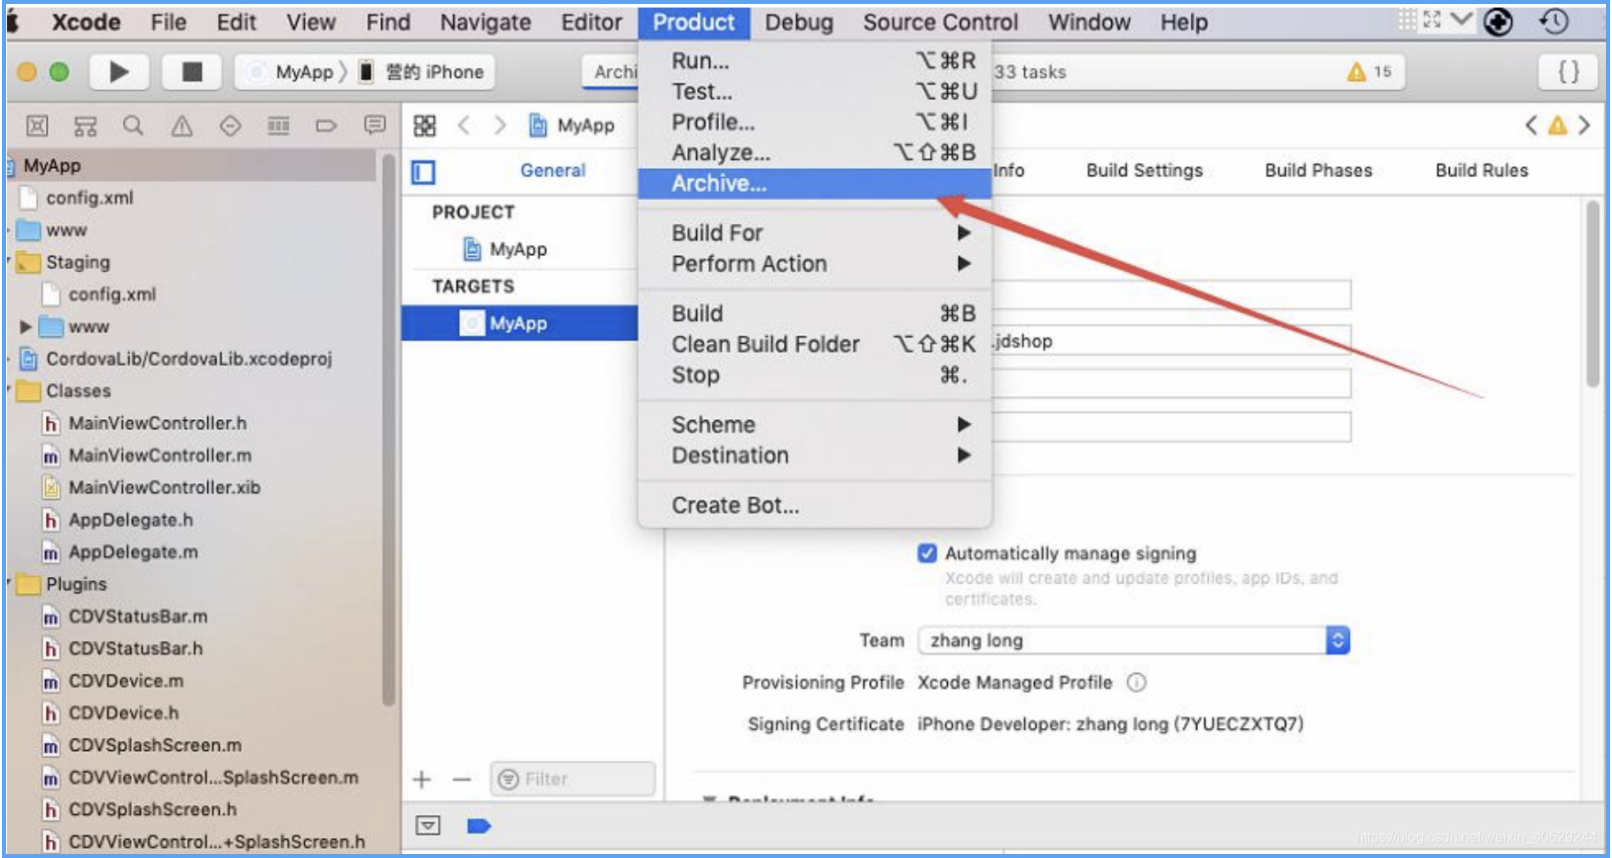Image resolution: width=1612 pixels, height=858 pixels.
Task: Switch to the General tab
Action: tap(553, 171)
